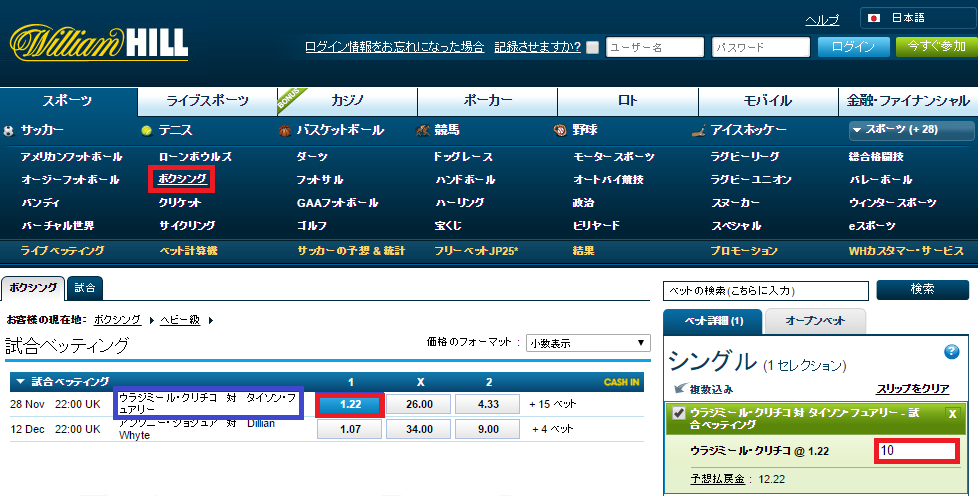Click the ユーザー名 username field
The height and width of the screenshot is (496, 978).
655,47
